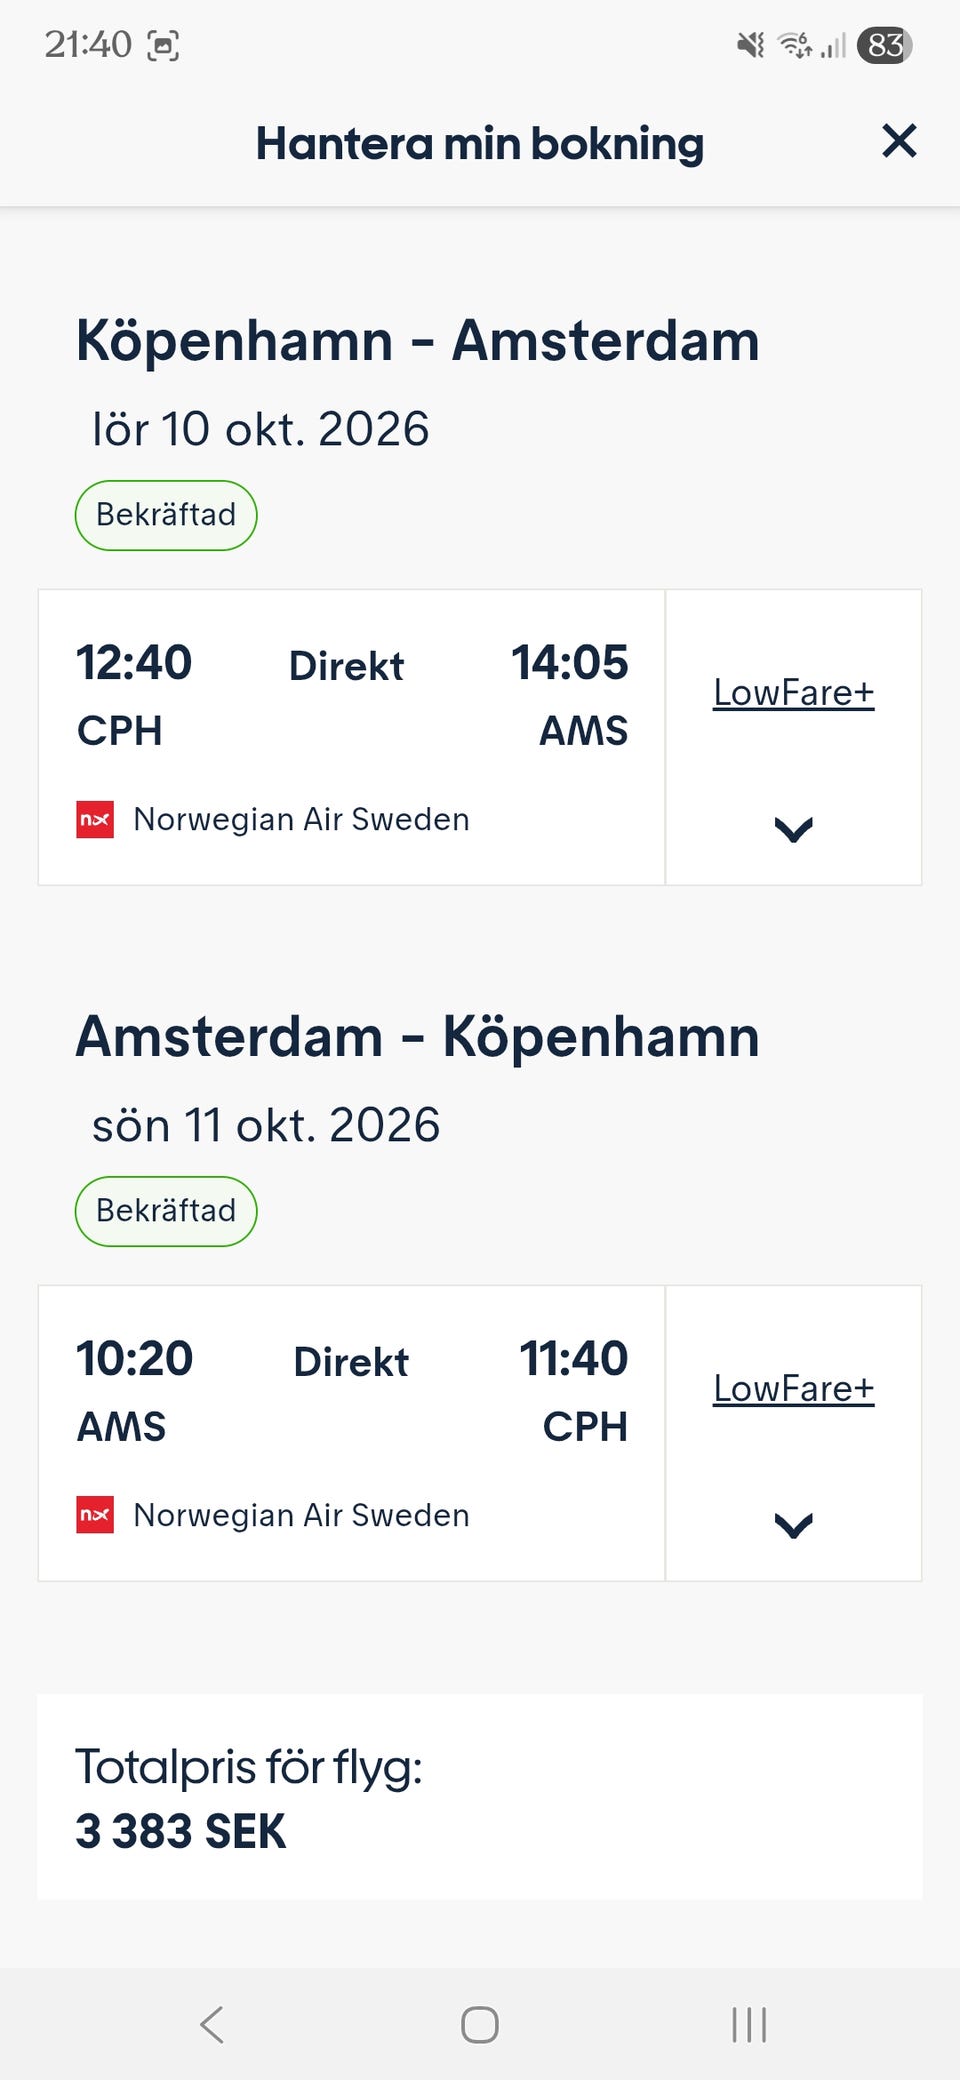Tap the Norwegian logo on the CPH–AMS flight

[95, 819]
